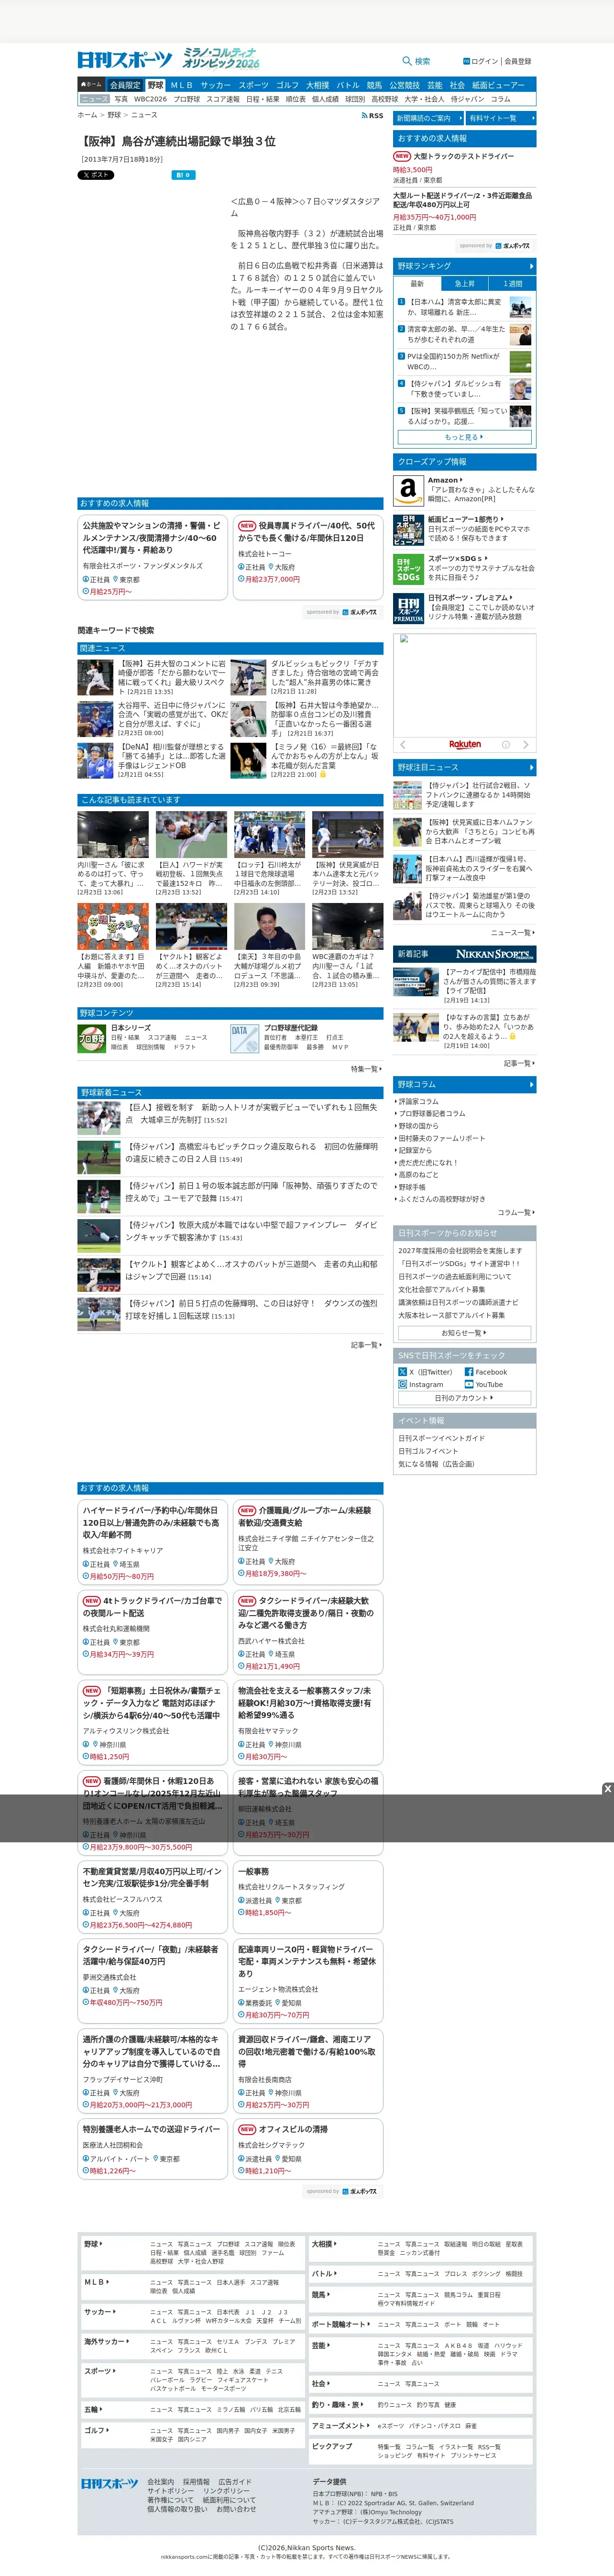Switch ranking to 急上昇 tab

click(x=465, y=283)
